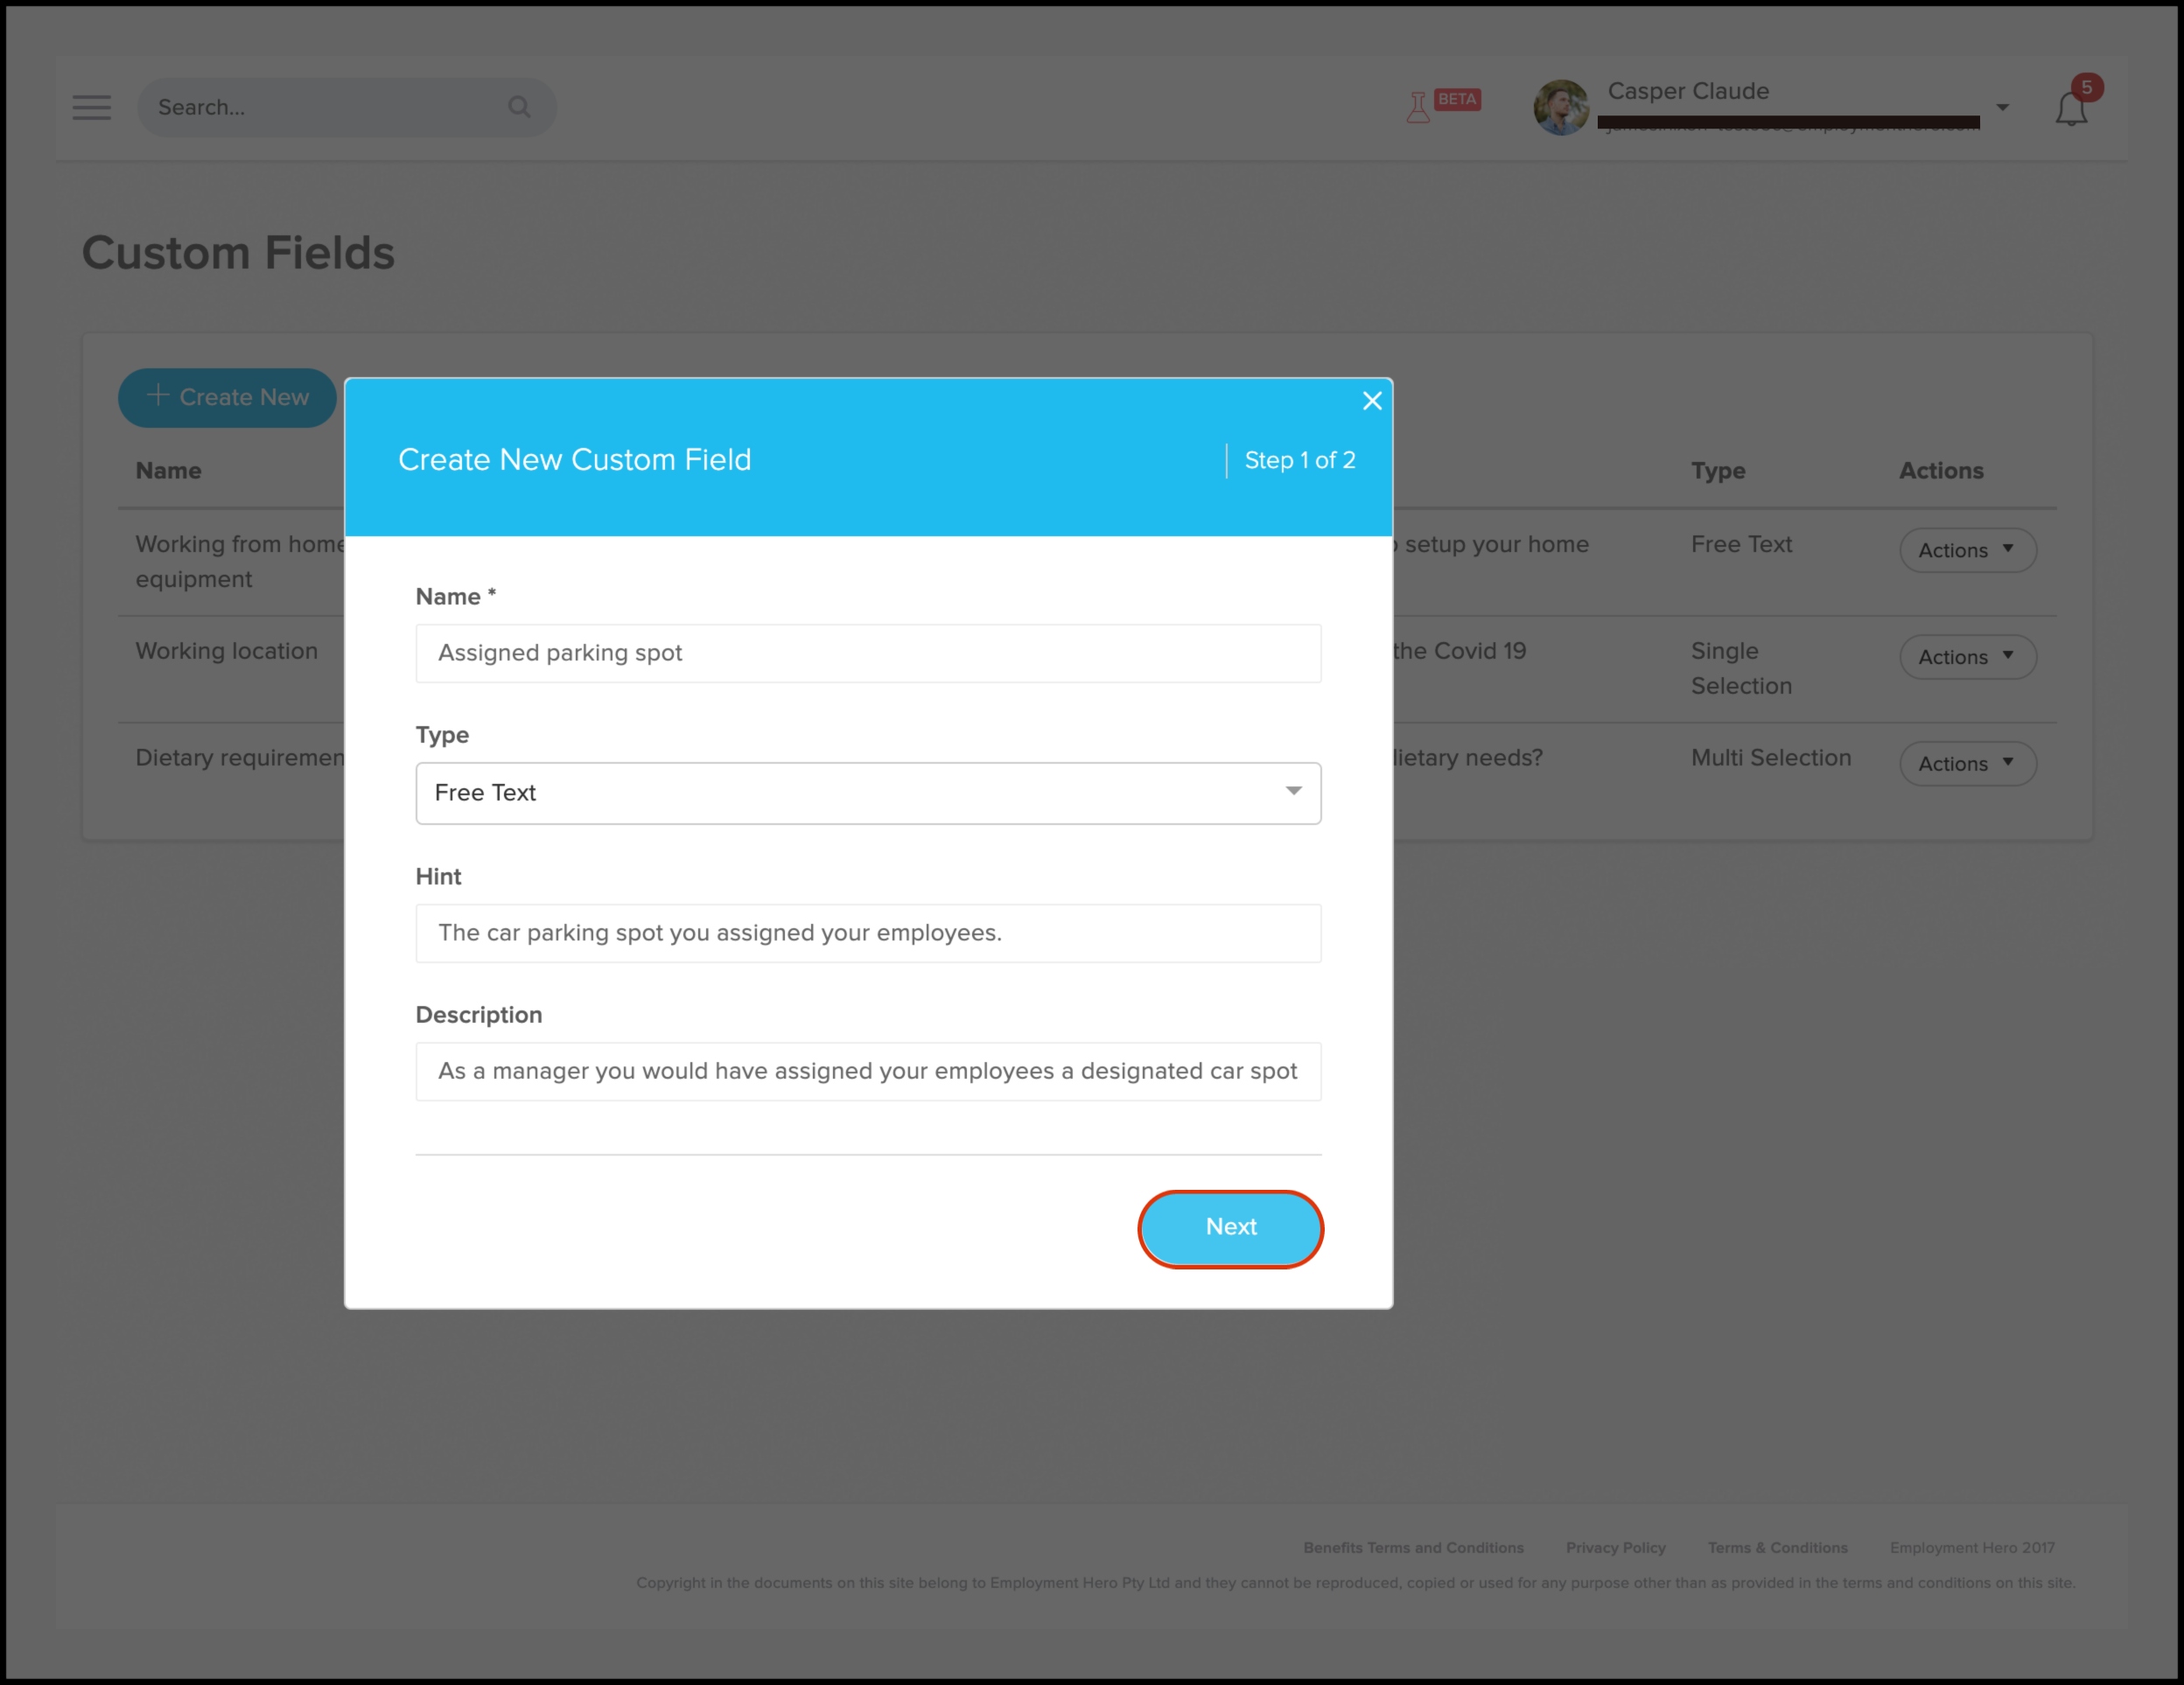Click into the Name input field
The height and width of the screenshot is (1685, 2184).
click(867, 653)
